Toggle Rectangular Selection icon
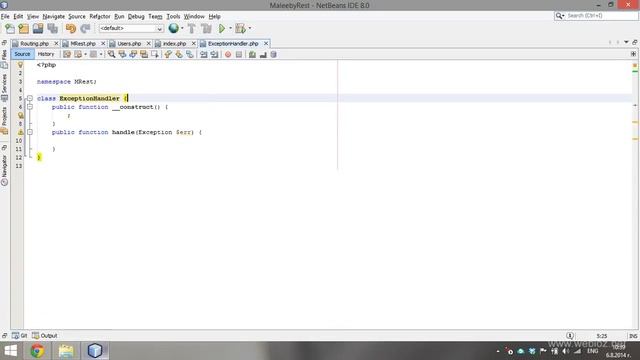The image size is (640, 360). (x=155, y=54)
